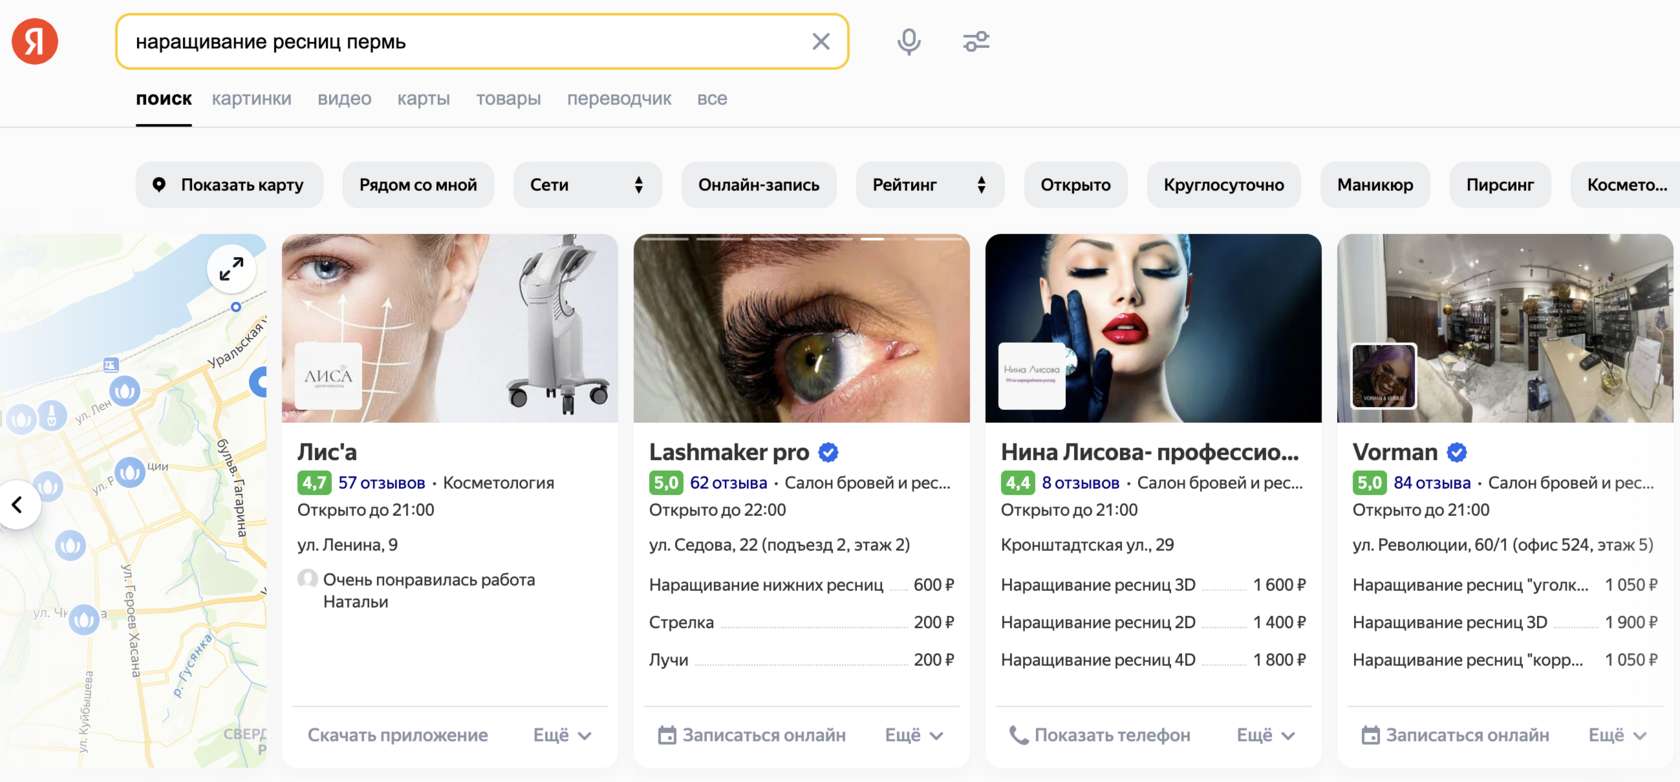
Task: Click into the search input field
Action: (460, 41)
